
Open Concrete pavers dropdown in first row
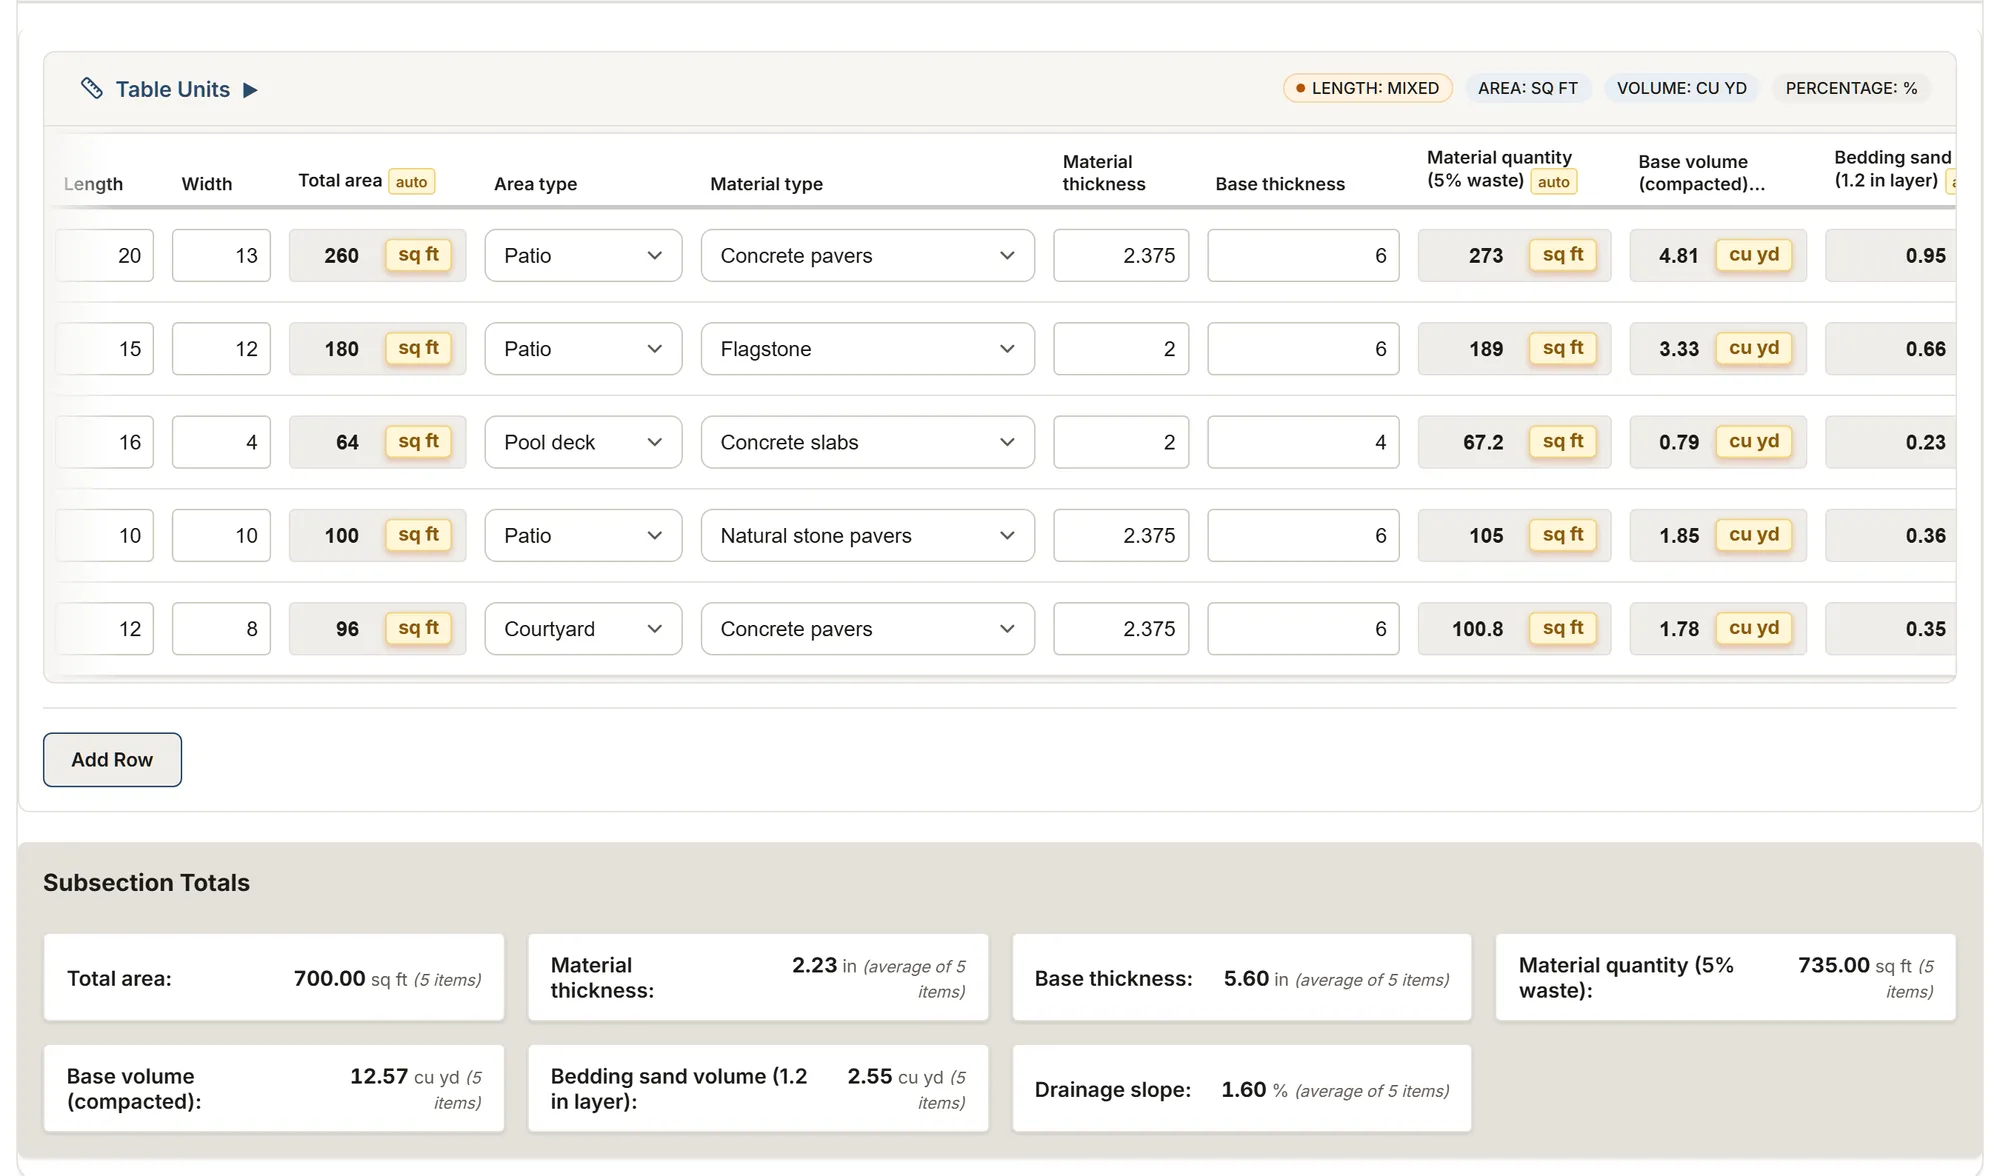[x=867, y=255]
